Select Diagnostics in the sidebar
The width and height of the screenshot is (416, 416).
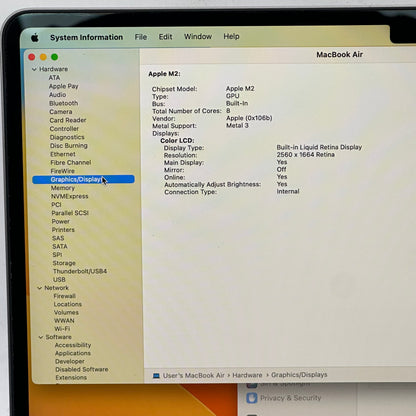pyautogui.click(x=67, y=137)
